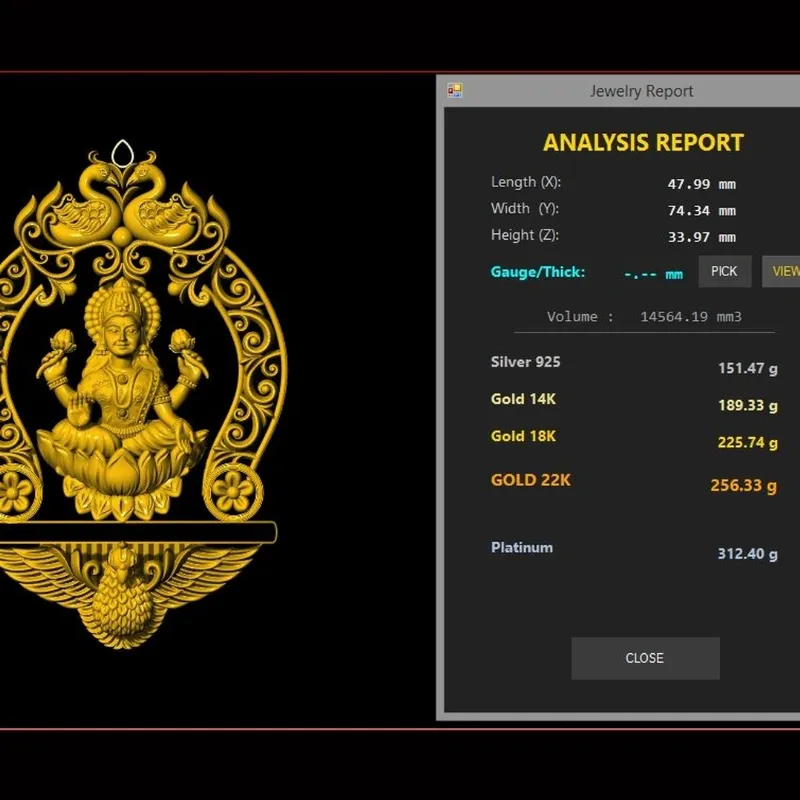This screenshot has height=800, width=800.
Task: Close the Jewelry Report dialog
Action: point(645,658)
